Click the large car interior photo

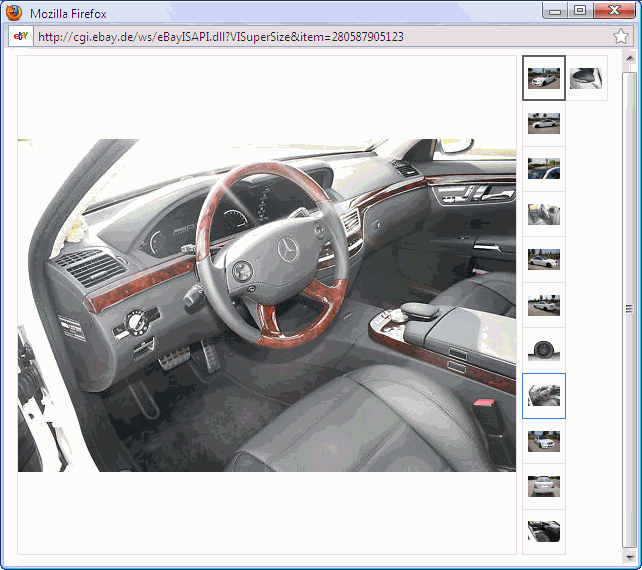pos(267,305)
